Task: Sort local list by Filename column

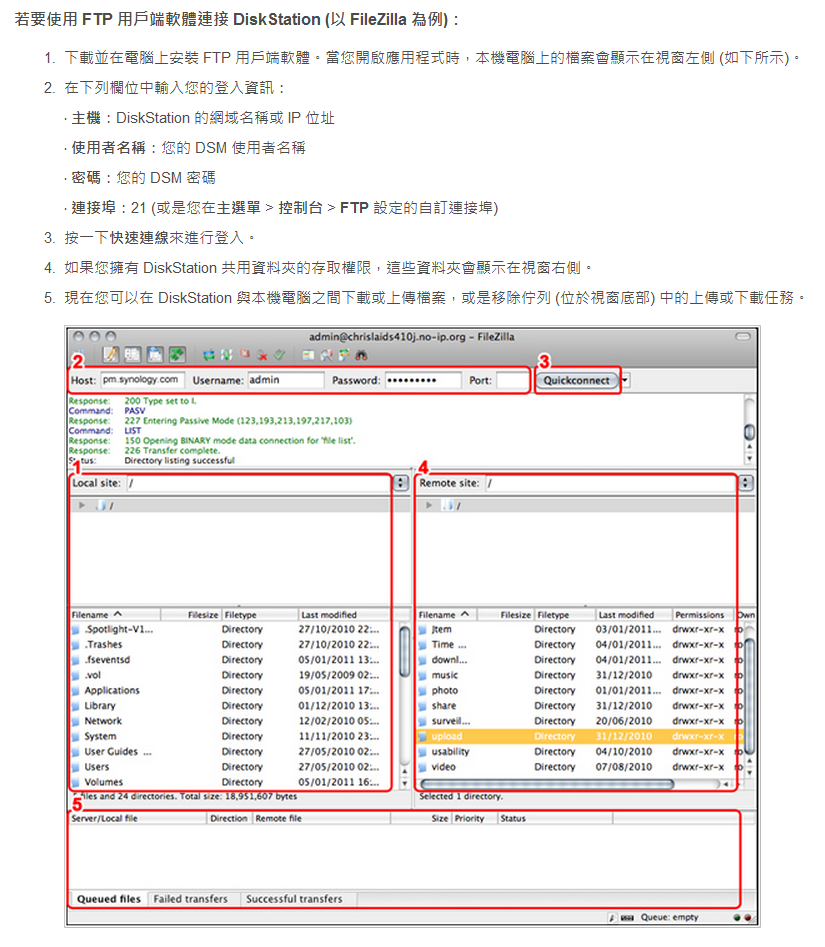Action: tap(115, 615)
